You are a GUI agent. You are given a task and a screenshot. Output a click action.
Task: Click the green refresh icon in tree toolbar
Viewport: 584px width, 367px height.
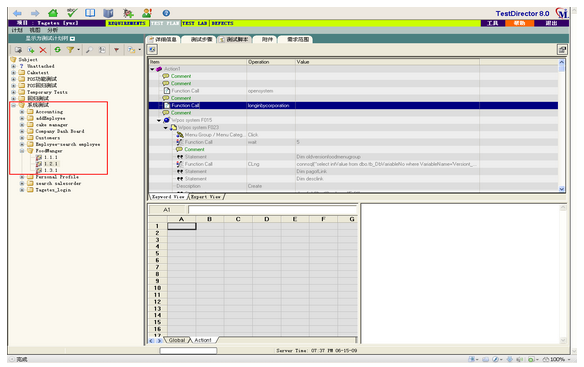click(57, 50)
